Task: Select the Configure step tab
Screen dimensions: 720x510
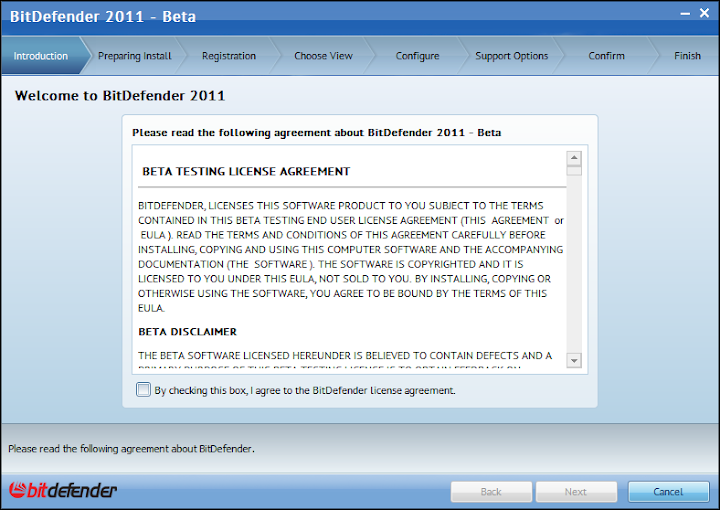Action: (x=417, y=56)
